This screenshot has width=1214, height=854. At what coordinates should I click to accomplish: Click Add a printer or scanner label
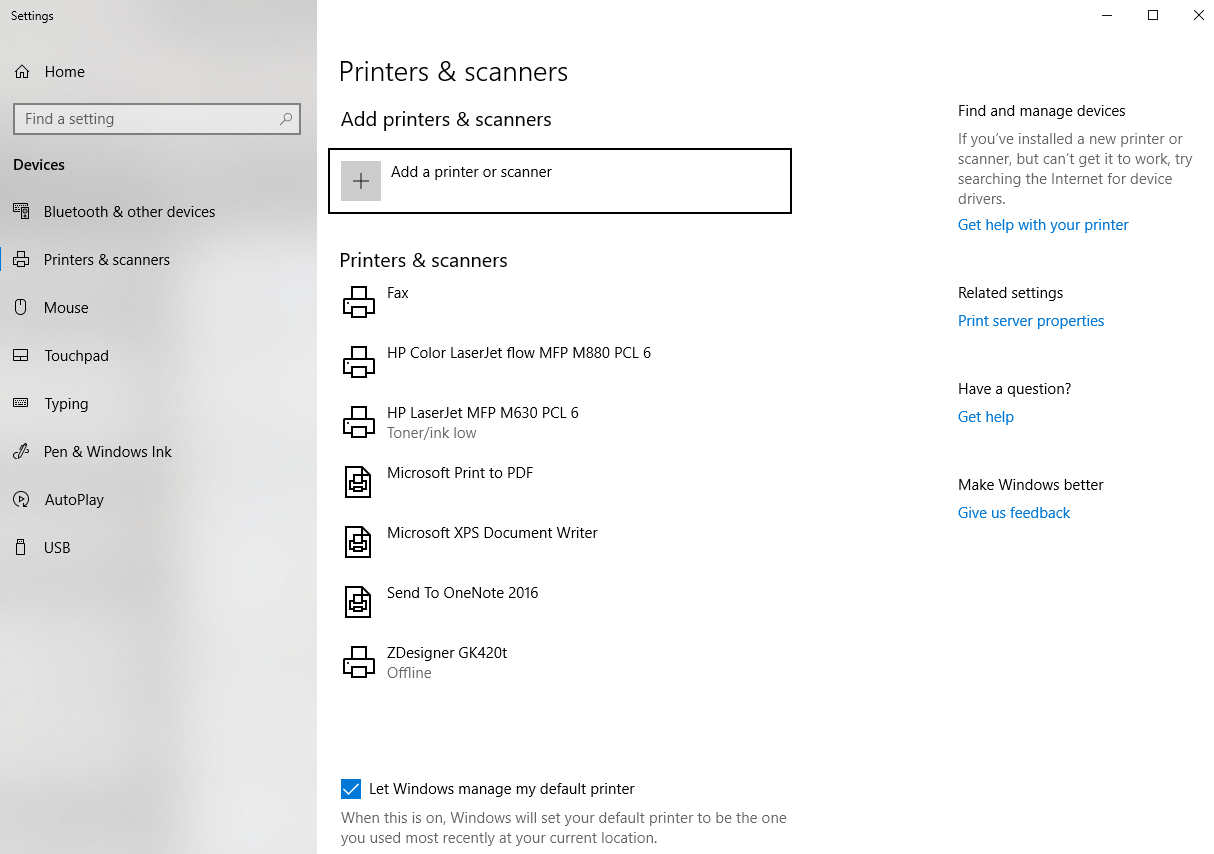[x=471, y=172]
